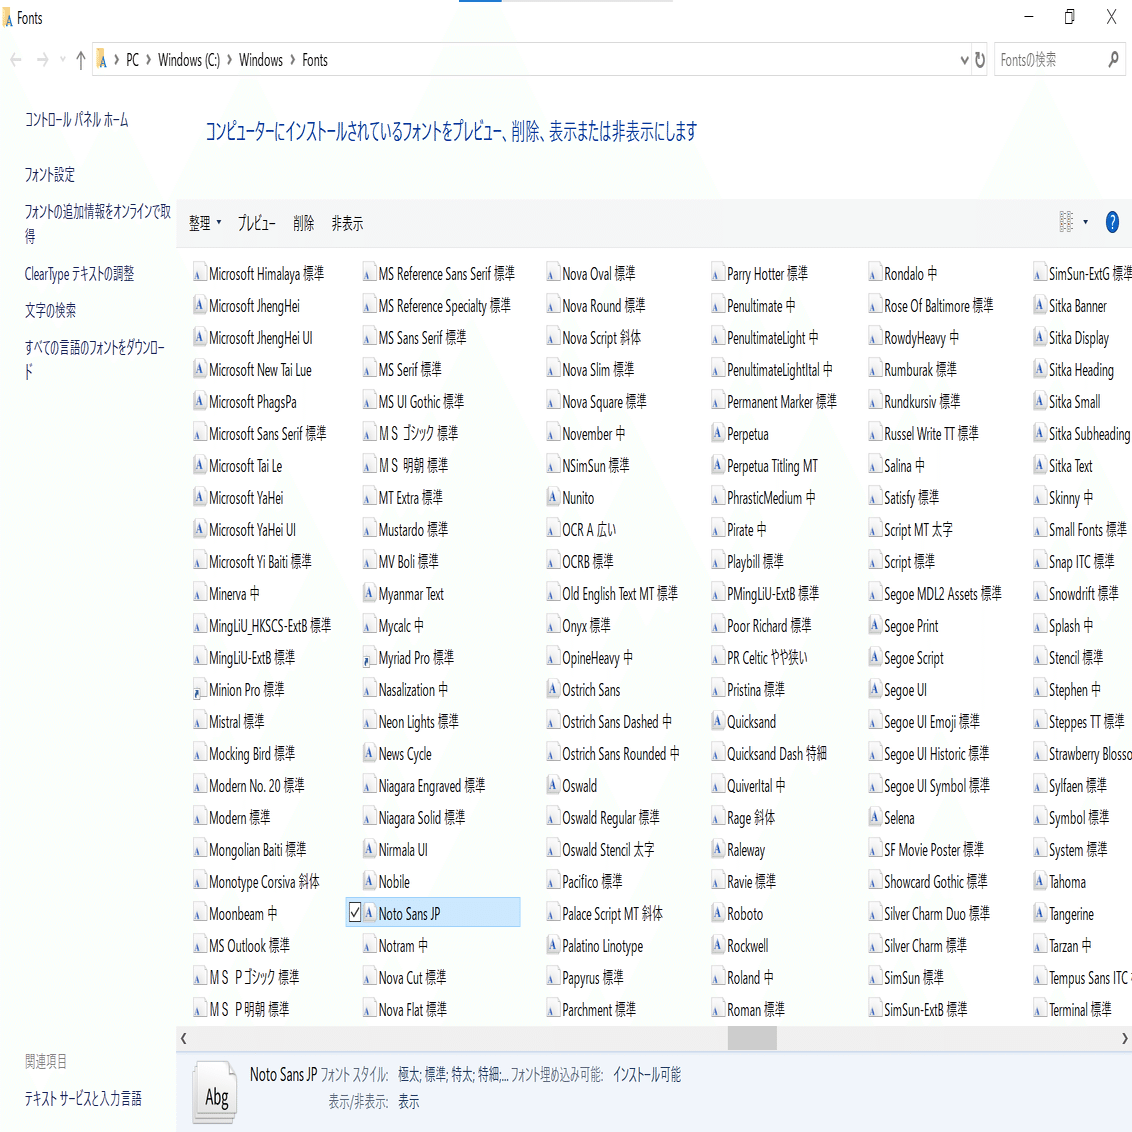The height and width of the screenshot is (1132, 1132).
Task: Select the Nunito font icon
Action: (553, 497)
